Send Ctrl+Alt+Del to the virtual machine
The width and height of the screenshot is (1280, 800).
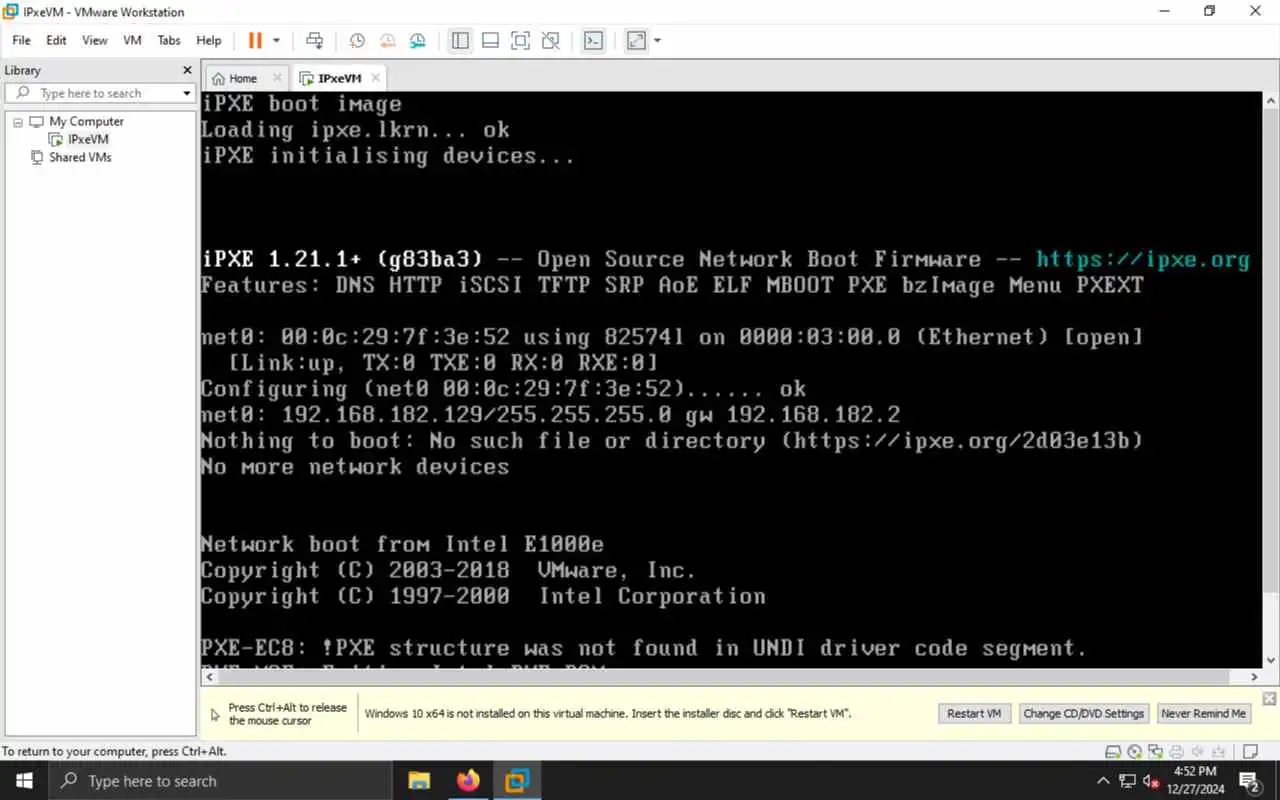pos(315,41)
